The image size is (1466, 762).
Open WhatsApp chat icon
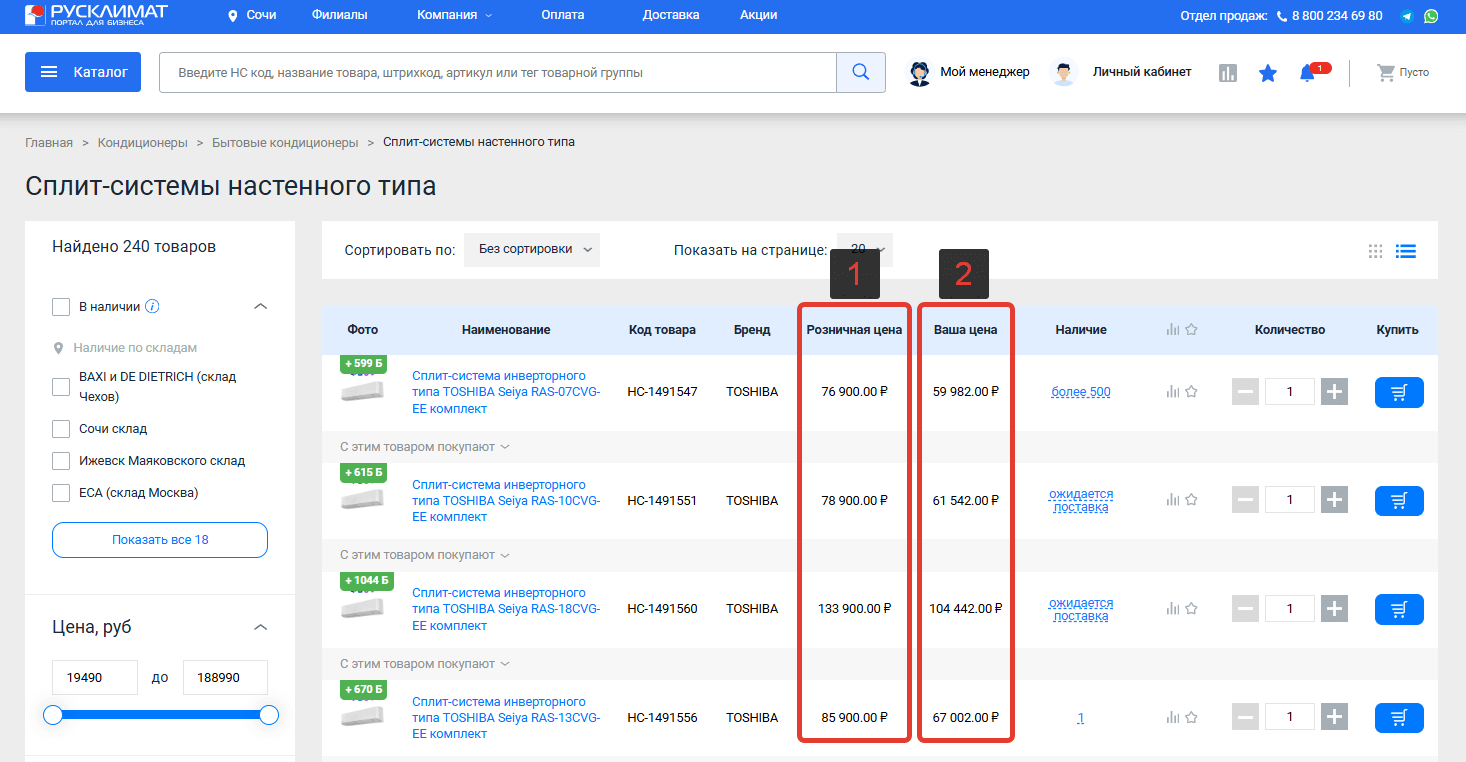pos(1432,16)
